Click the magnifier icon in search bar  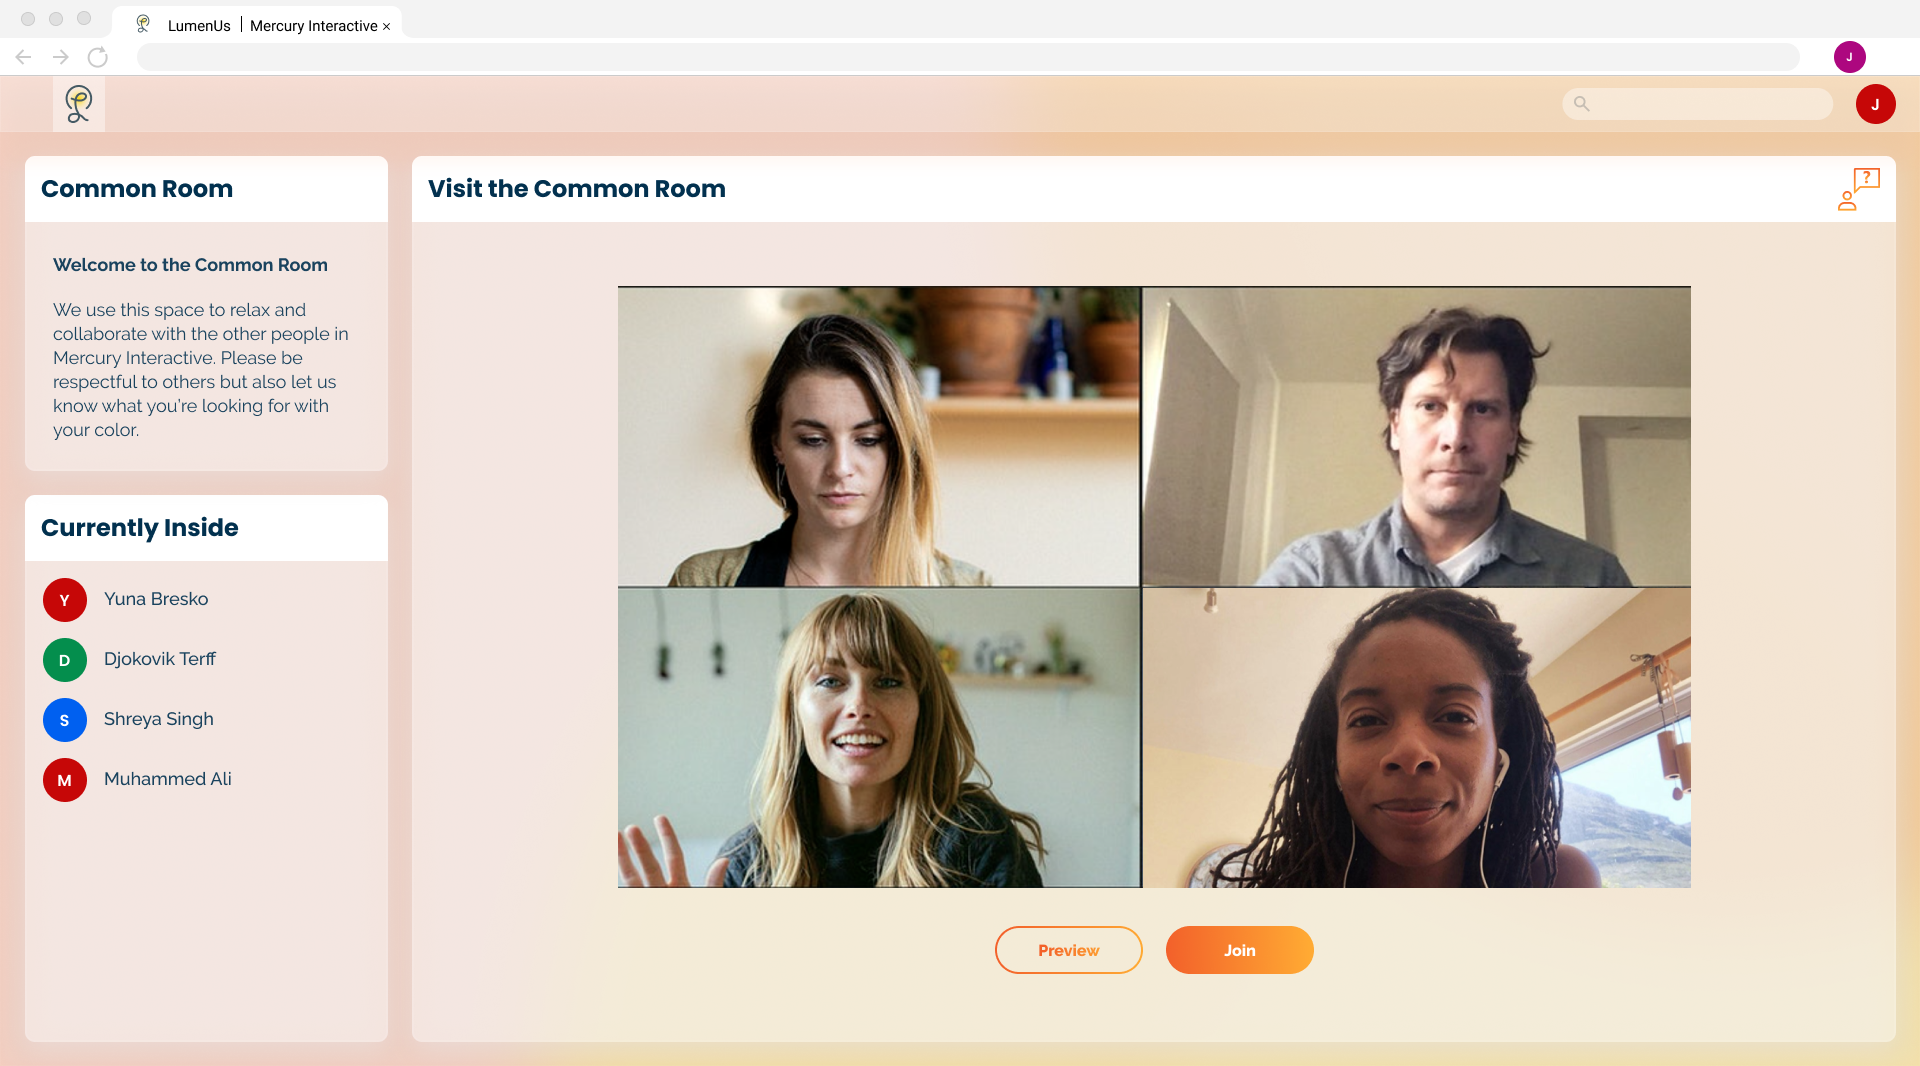1581,104
